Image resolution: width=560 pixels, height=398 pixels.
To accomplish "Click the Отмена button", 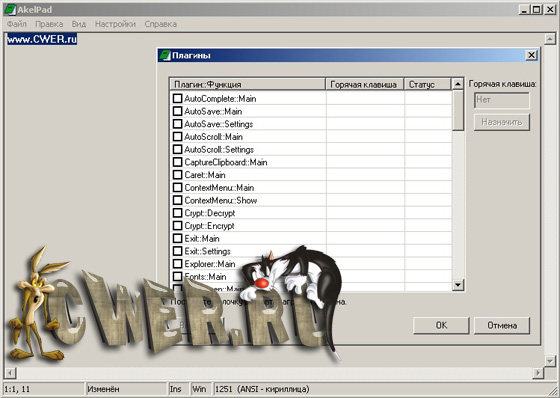I will (502, 325).
